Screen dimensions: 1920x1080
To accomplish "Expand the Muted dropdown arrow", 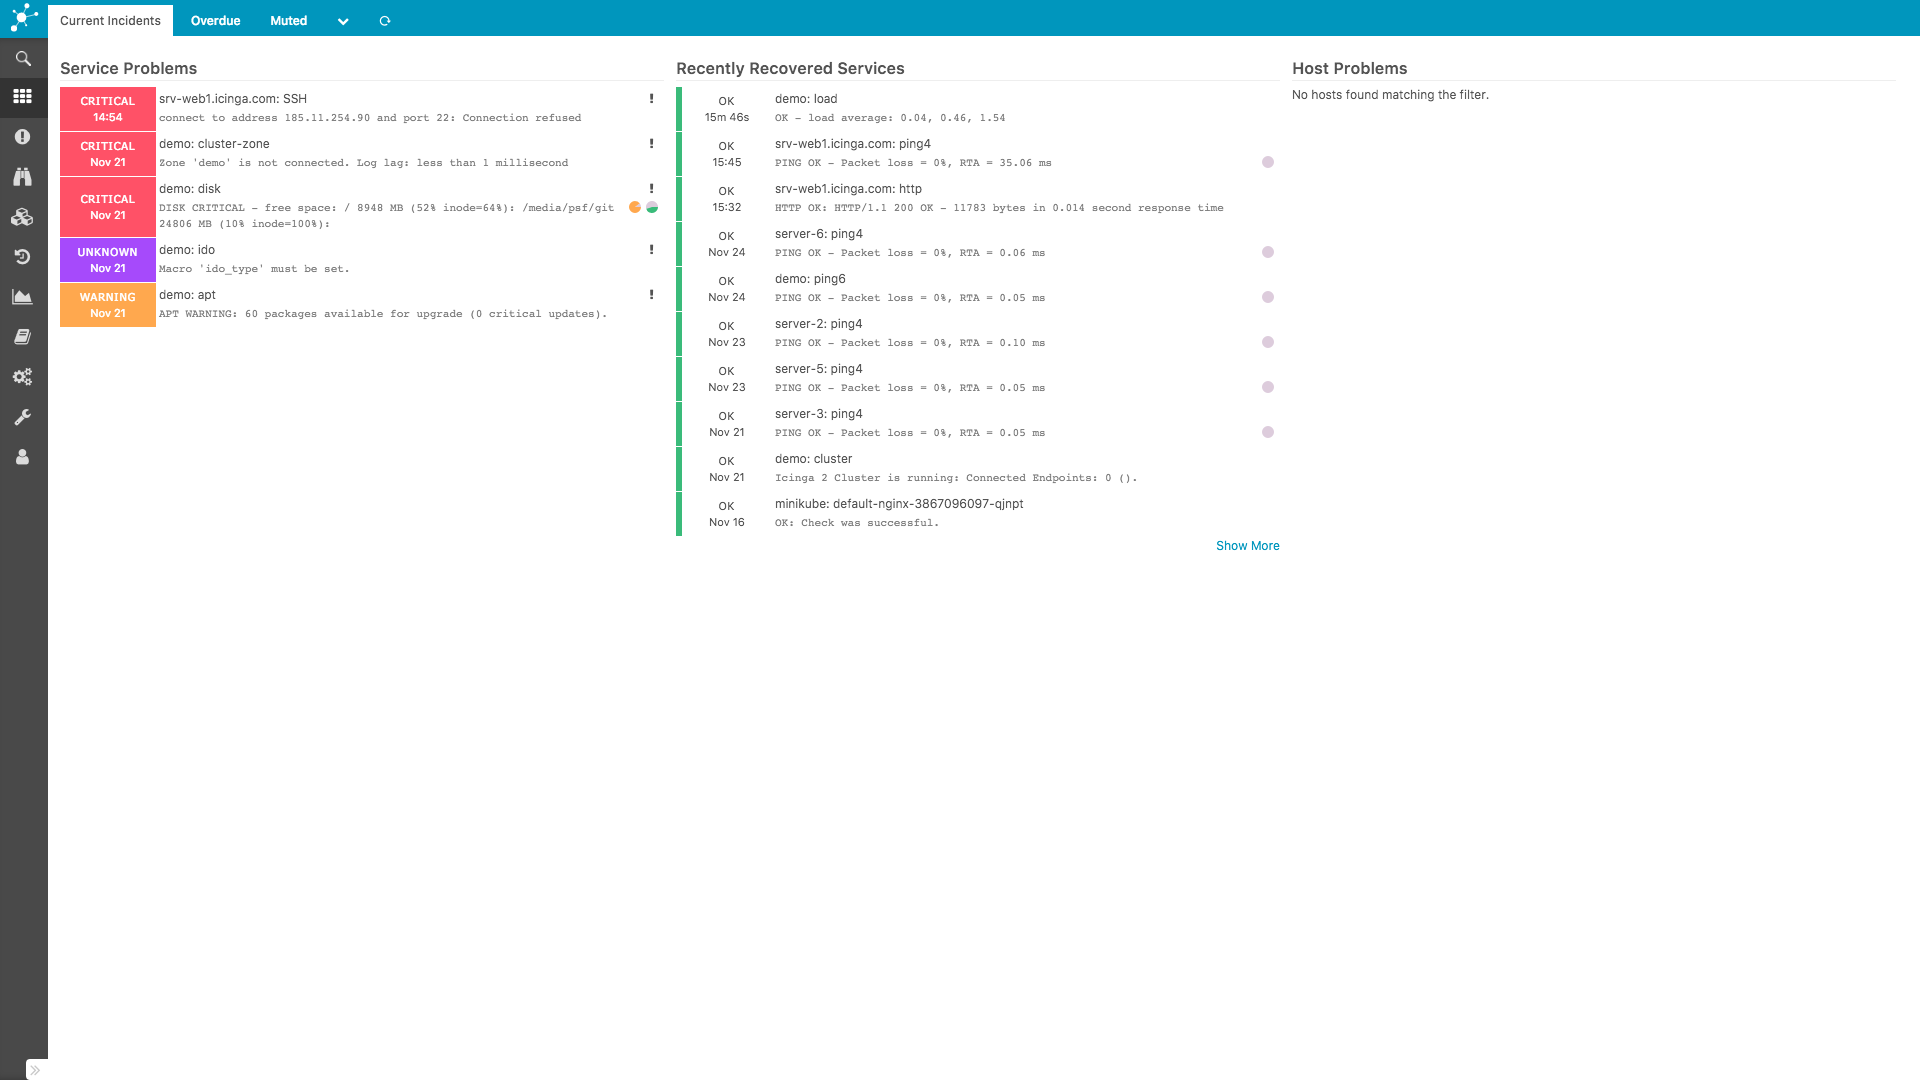I will (343, 20).
